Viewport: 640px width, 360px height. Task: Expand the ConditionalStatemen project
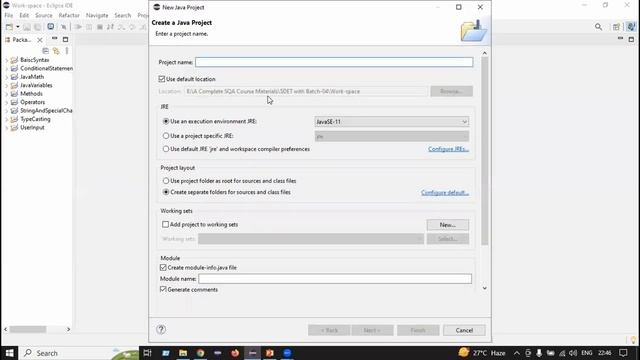coord(7,69)
